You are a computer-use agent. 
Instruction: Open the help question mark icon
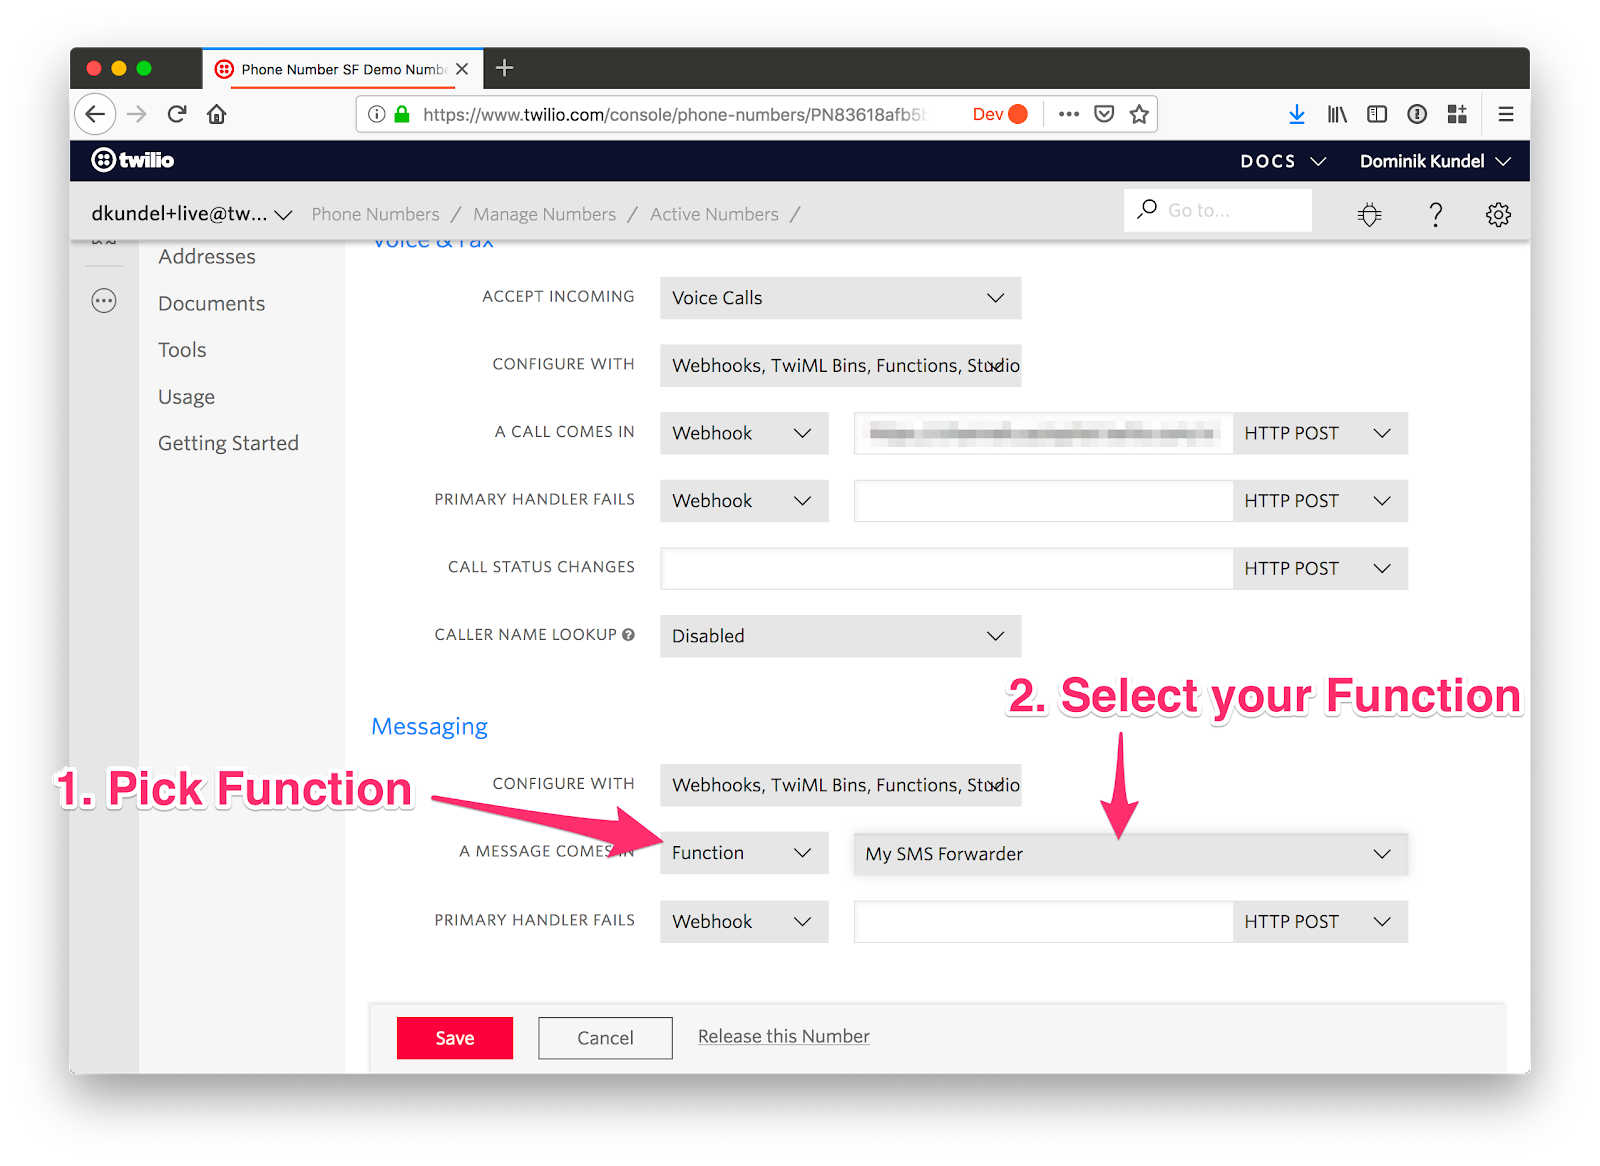coord(1436,214)
